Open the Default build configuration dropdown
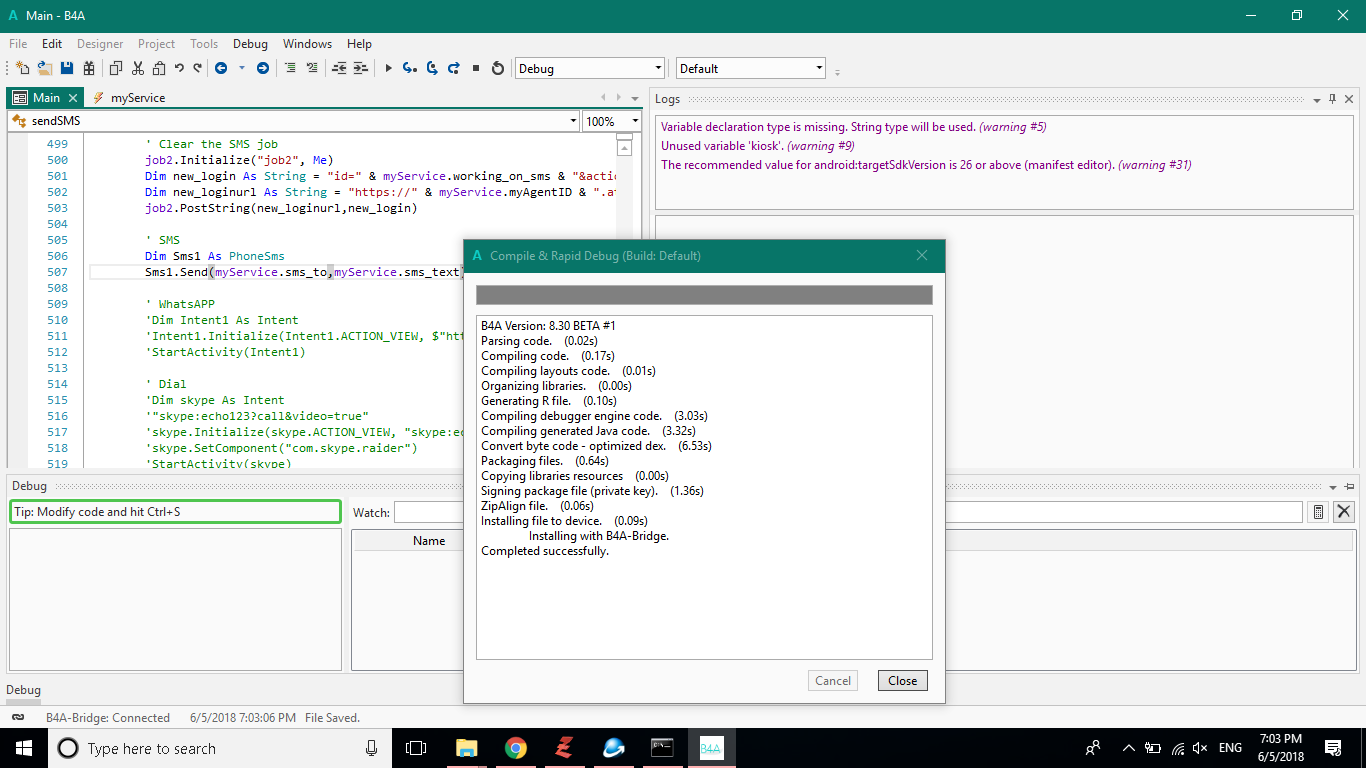 [x=819, y=69]
